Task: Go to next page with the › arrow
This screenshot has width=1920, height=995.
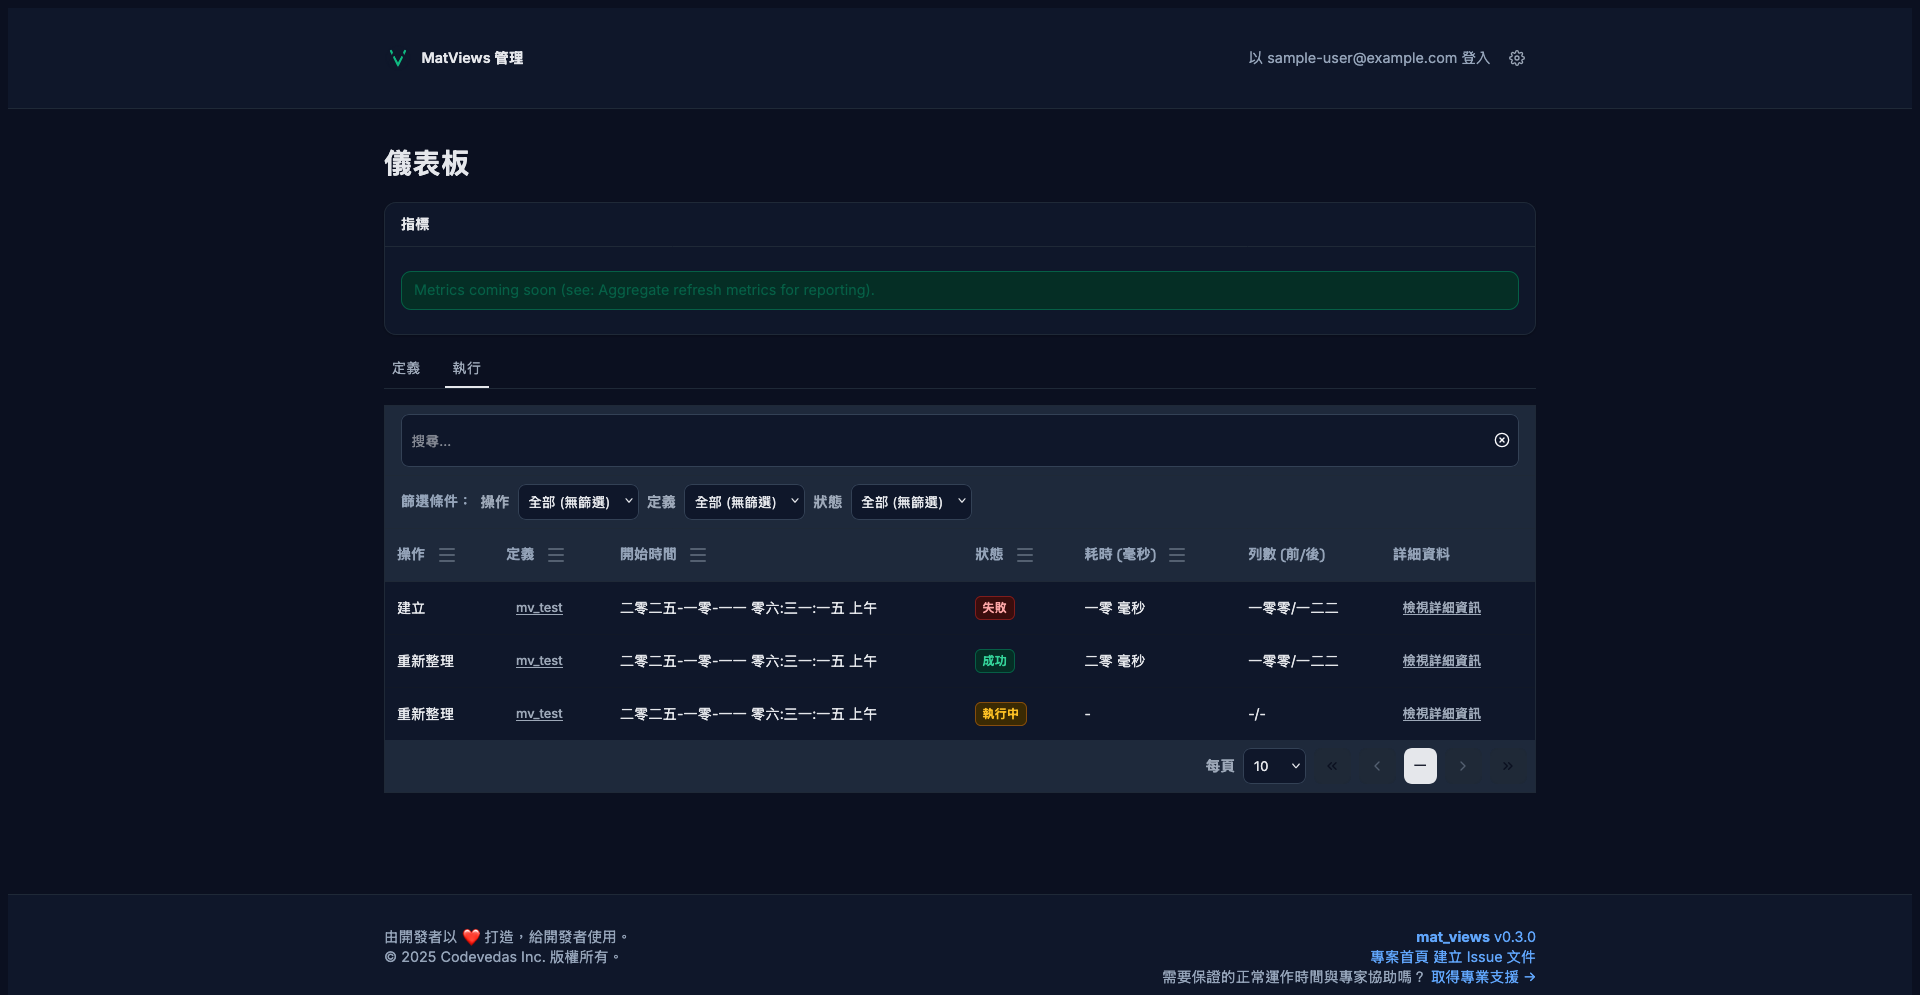Action: [x=1463, y=766]
